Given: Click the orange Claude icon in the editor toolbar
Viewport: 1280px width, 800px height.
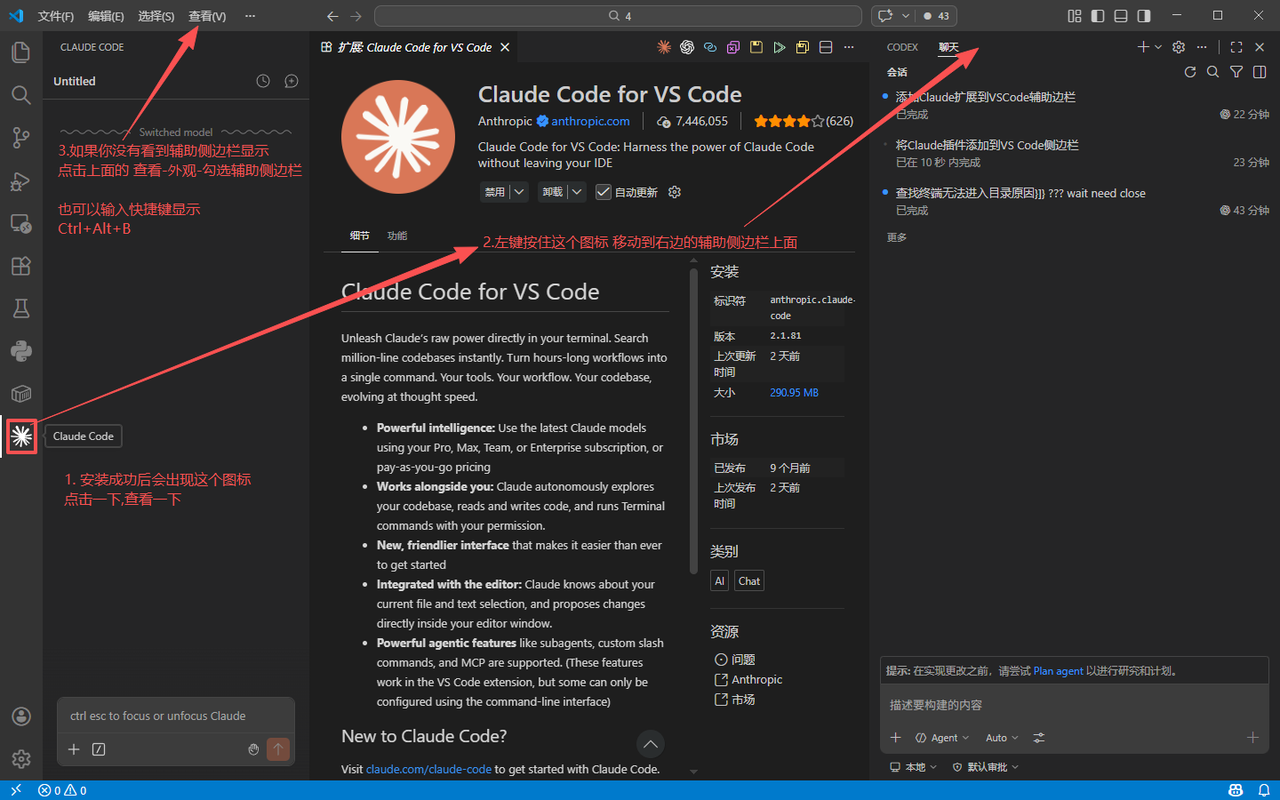Looking at the screenshot, I should (664, 47).
